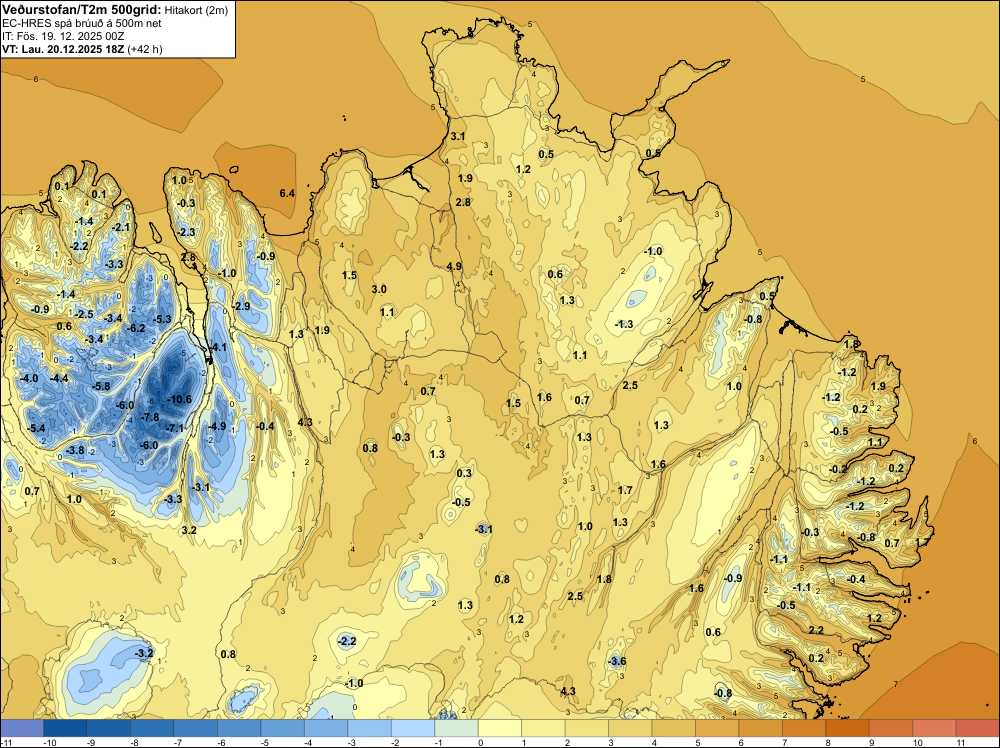Click the -5.3 temperature value
This screenshot has height=748, width=1000.
161,319
